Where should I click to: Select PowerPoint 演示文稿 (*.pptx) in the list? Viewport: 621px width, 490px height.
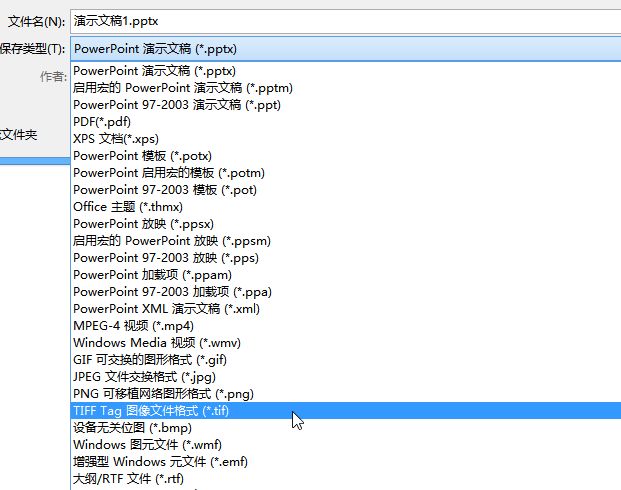[x=345, y=71]
